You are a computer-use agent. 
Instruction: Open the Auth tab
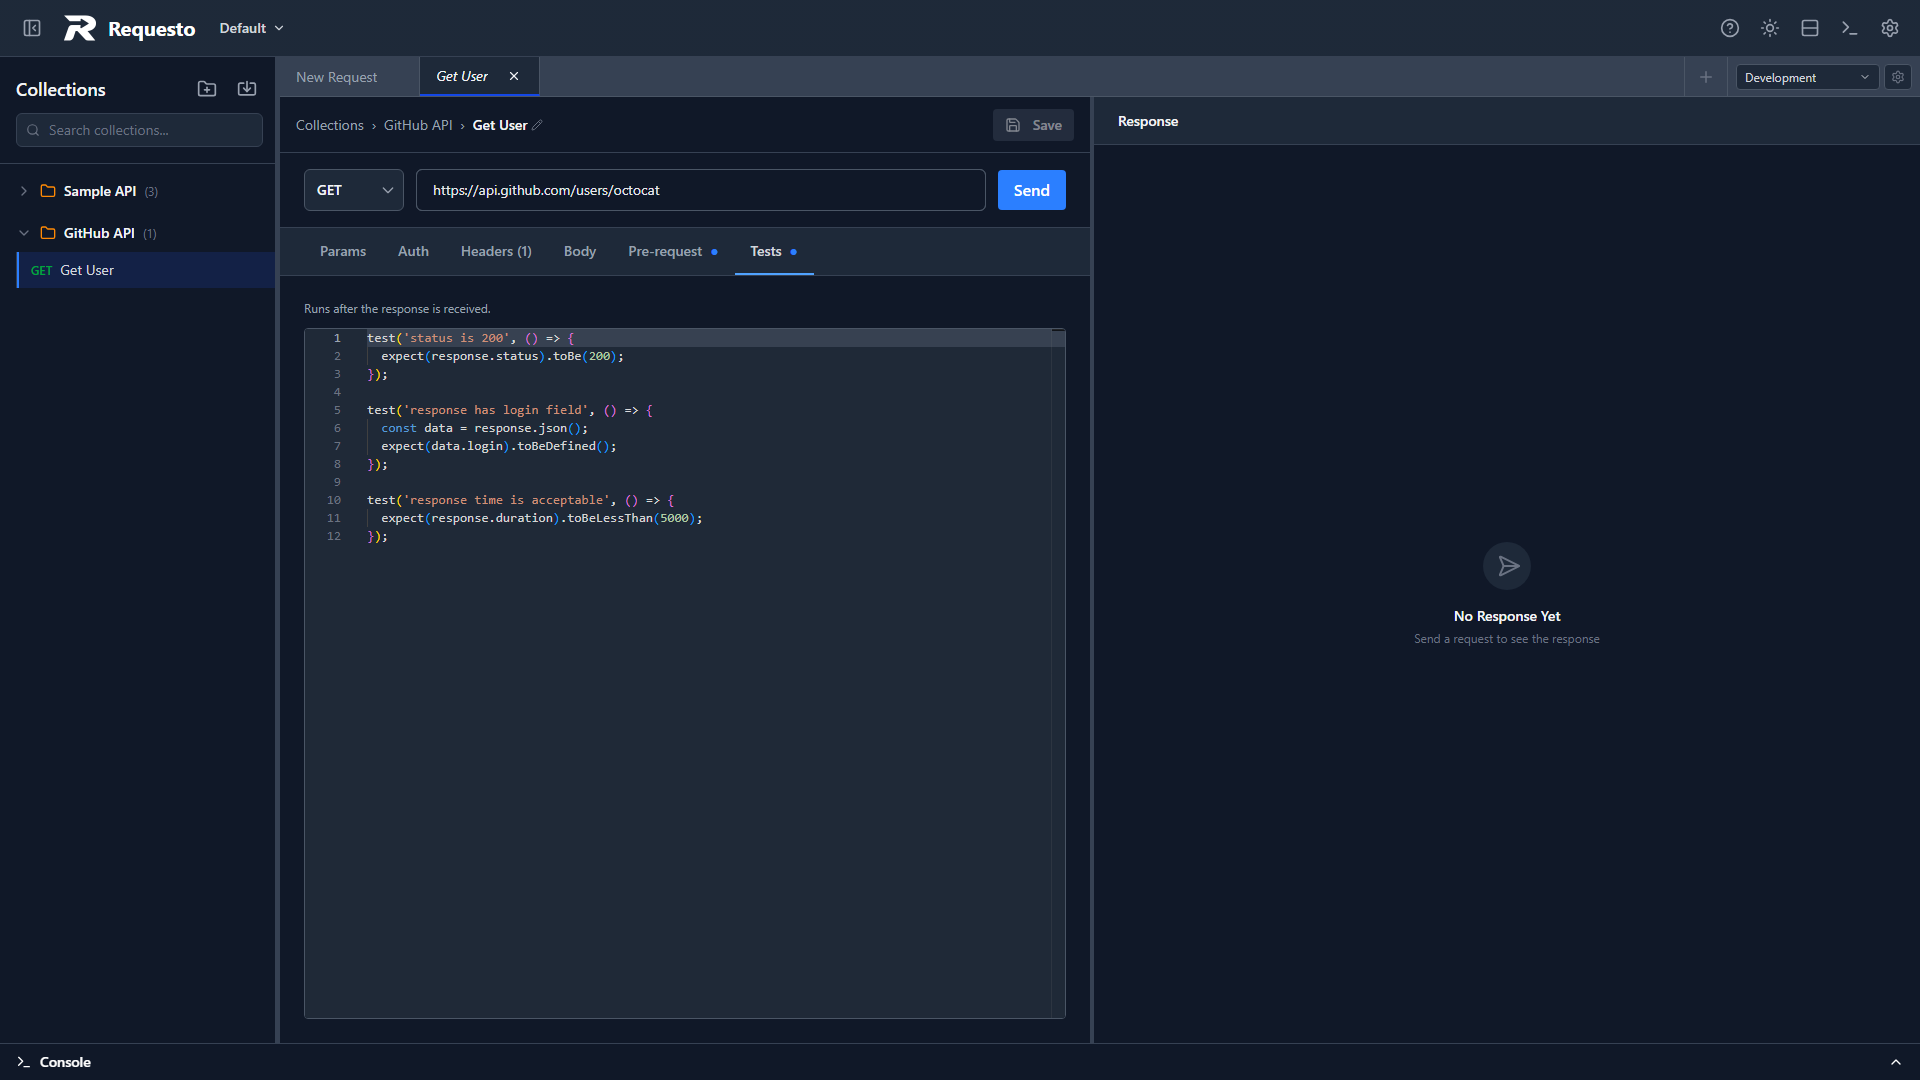[413, 251]
